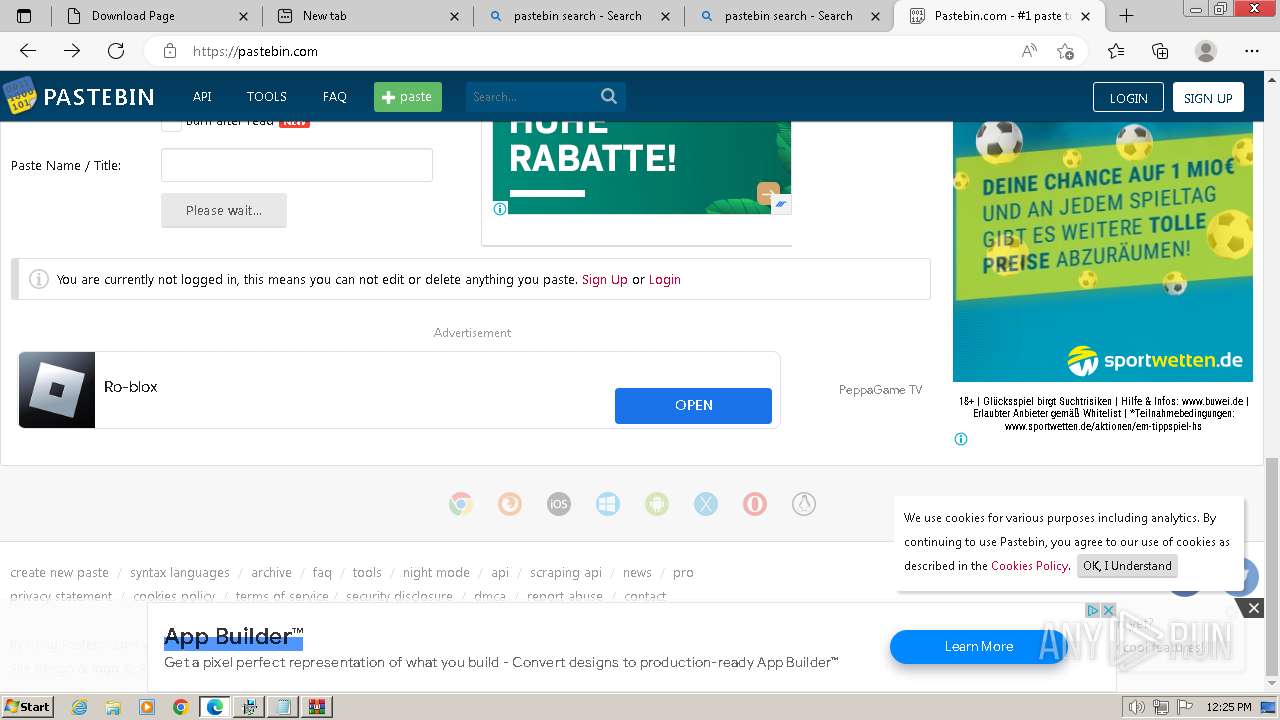This screenshot has height=720, width=1280.
Task: Open the API menu item
Action: click(x=202, y=97)
